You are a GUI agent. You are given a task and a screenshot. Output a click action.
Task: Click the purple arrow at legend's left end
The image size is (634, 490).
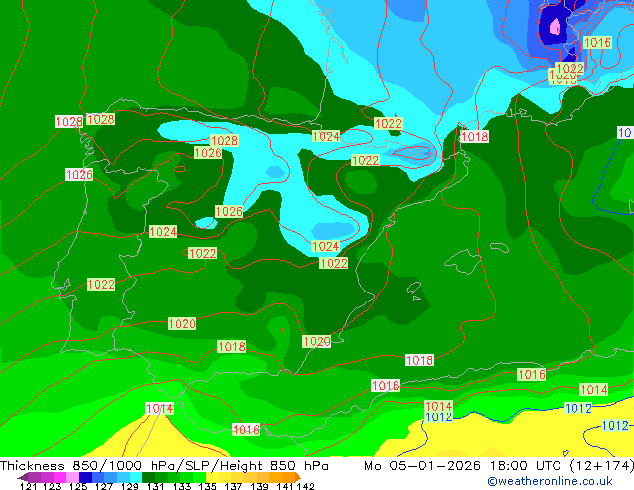pos(22,477)
